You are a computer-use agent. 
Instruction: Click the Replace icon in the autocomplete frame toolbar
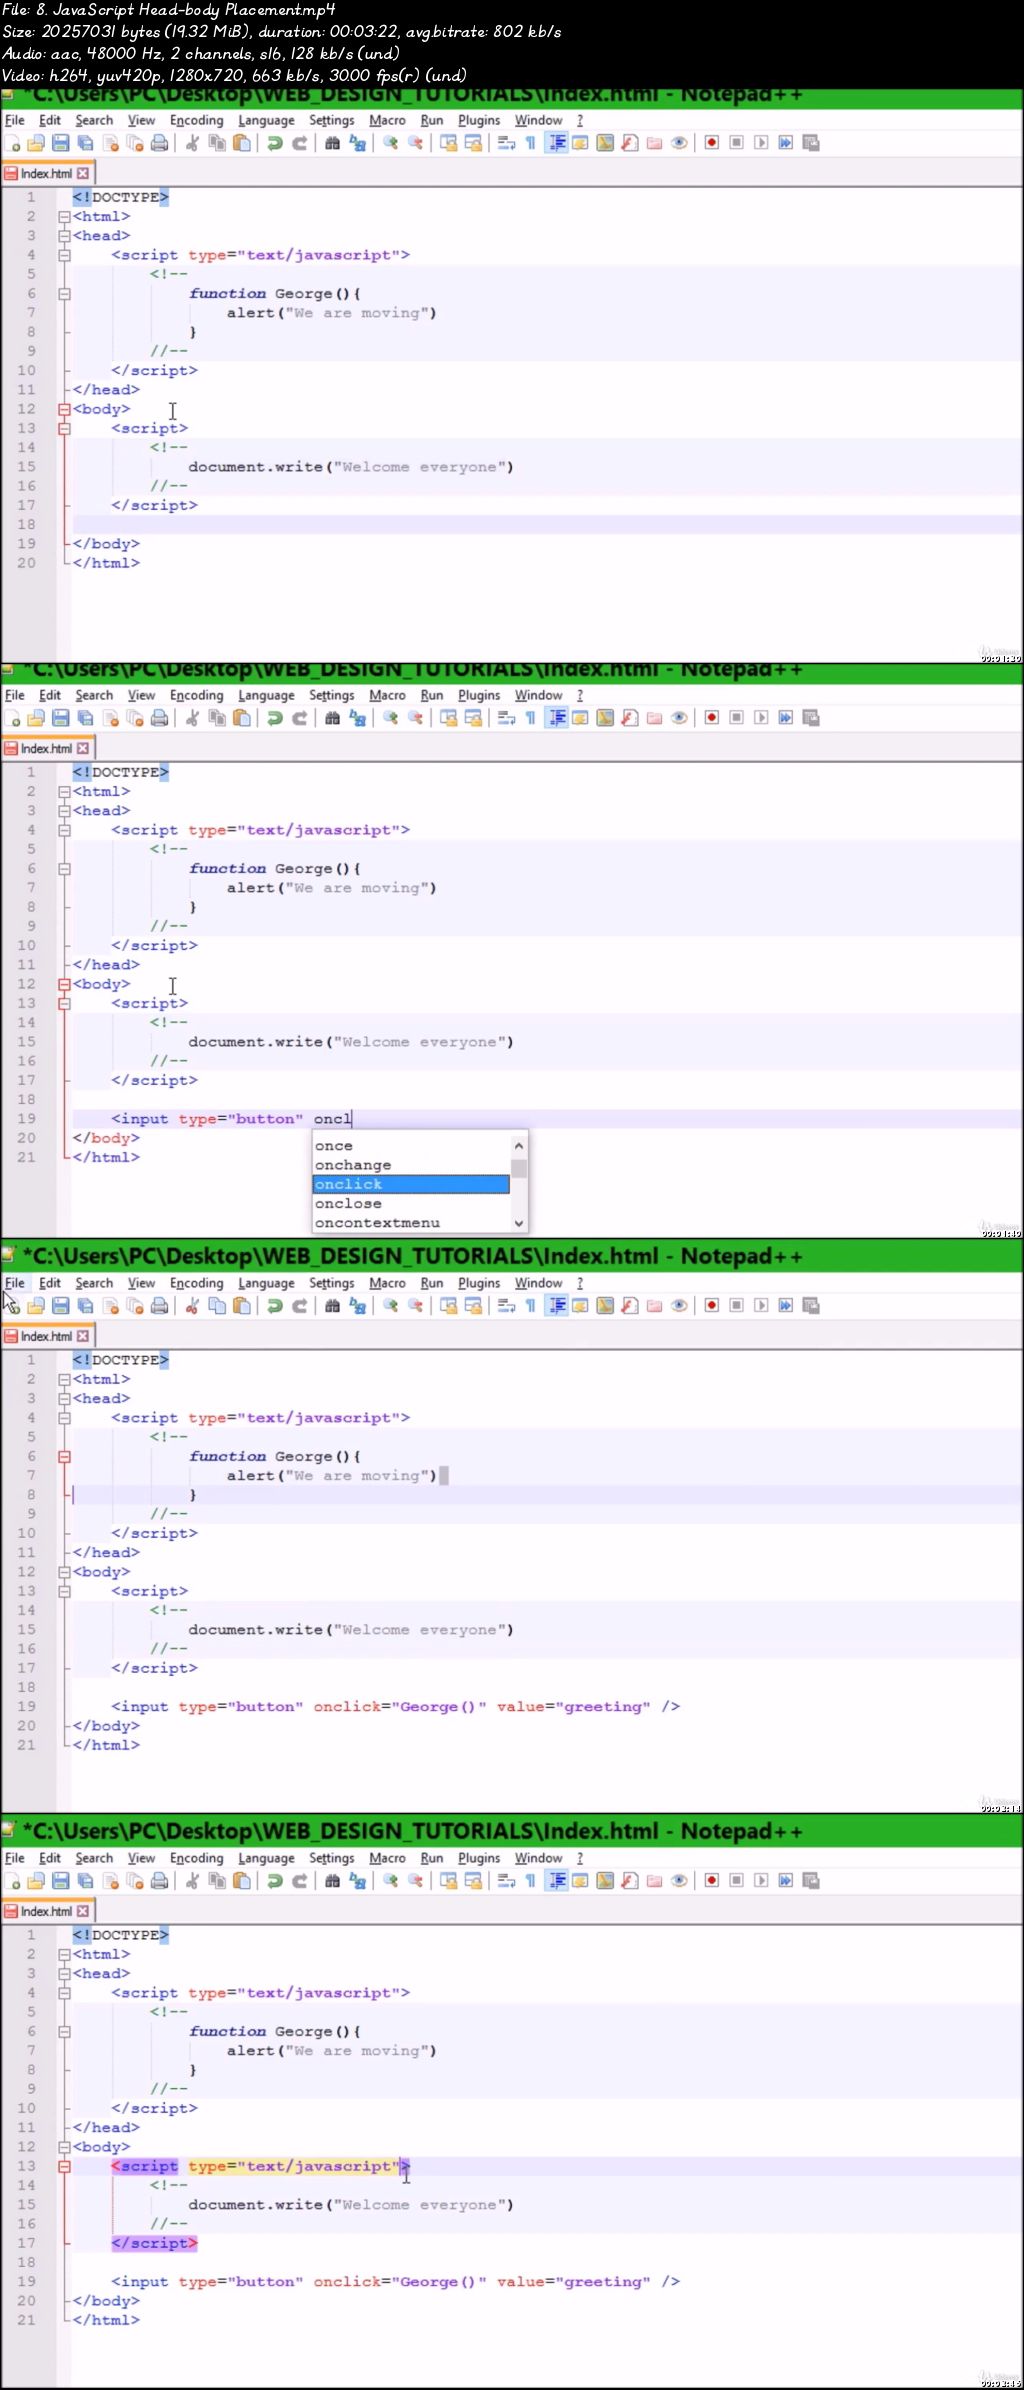357,718
